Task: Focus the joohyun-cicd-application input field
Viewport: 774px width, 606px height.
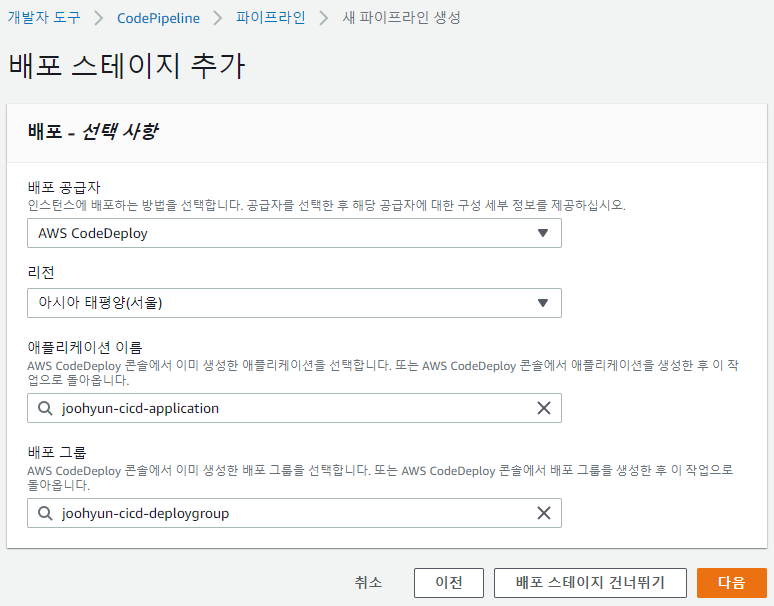Action: point(294,408)
